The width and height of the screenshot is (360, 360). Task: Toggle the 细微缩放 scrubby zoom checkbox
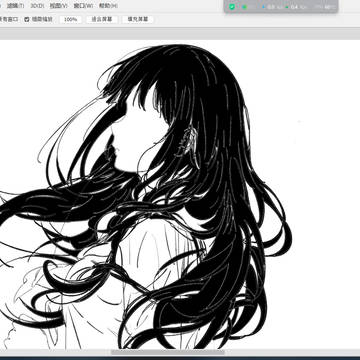27,19
